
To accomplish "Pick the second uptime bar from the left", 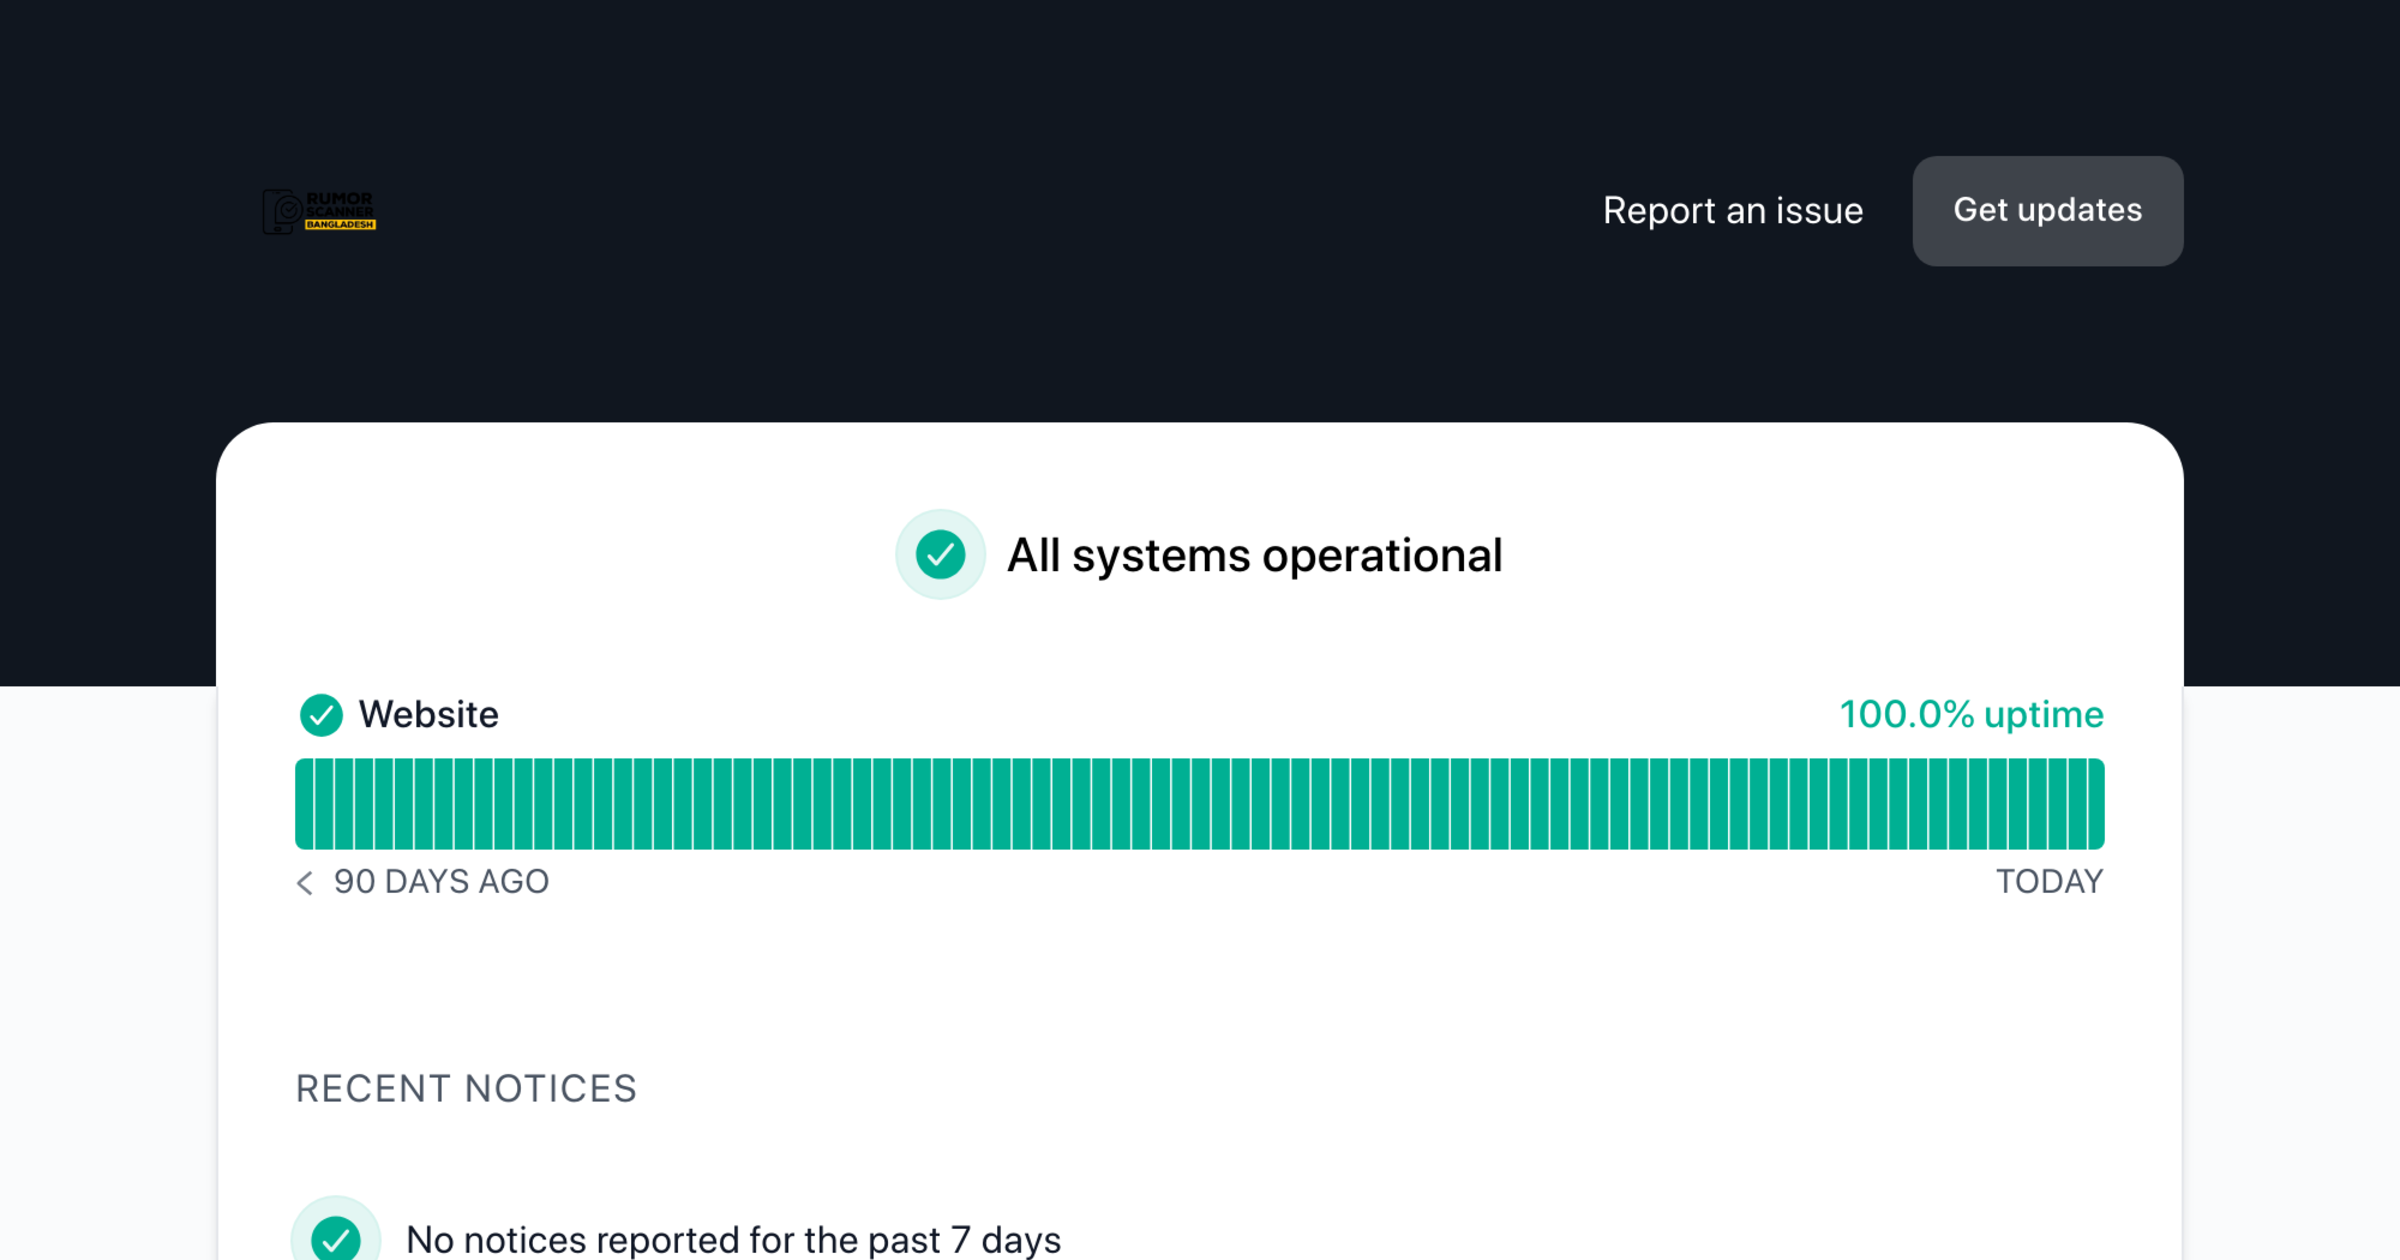I will (x=324, y=804).
